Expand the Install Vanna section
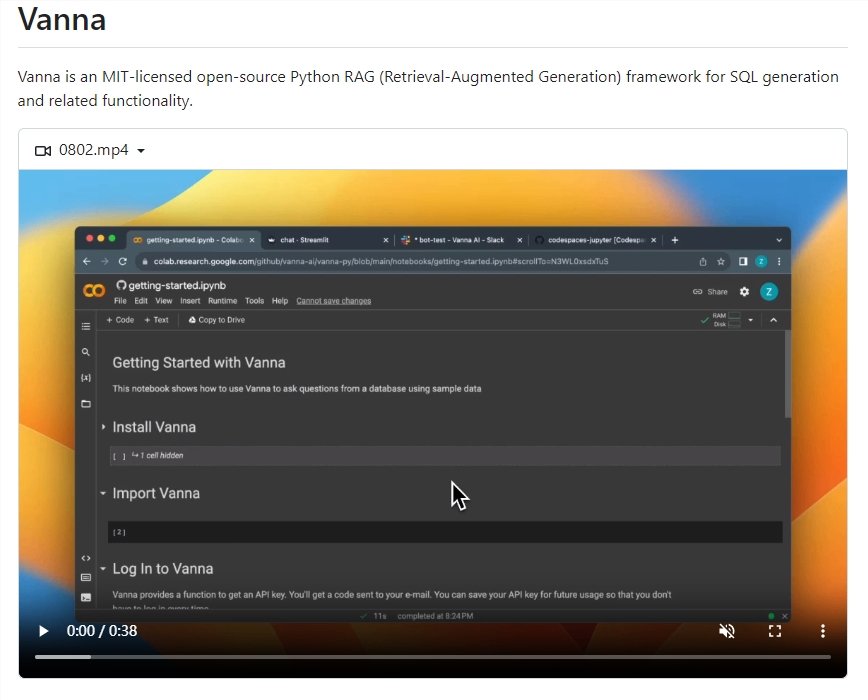The image size is (868, 700). [x=103, y=427]
